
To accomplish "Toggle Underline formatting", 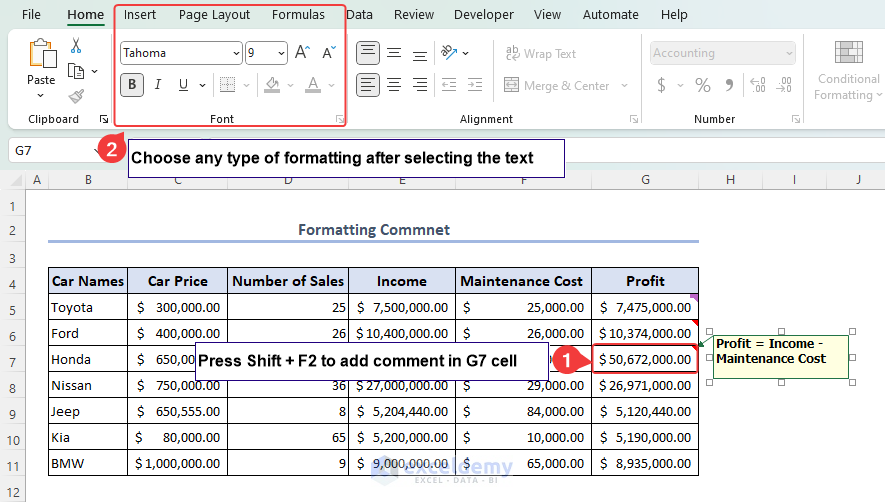I will (183, 85).
